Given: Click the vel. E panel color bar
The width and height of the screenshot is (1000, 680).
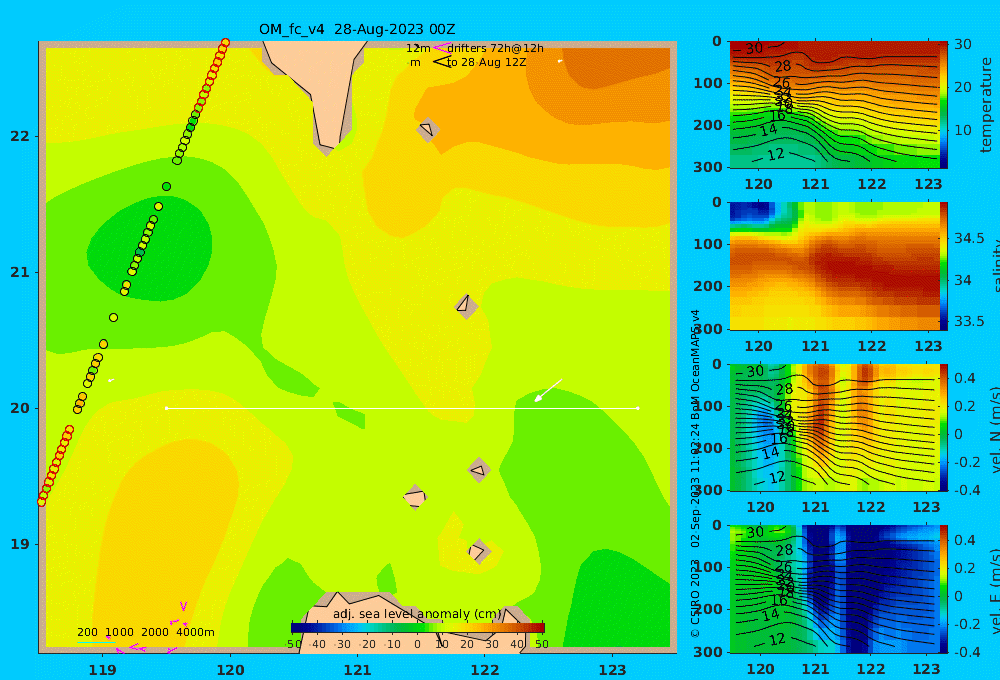Looking at the screenshot, I should pos(944,589).
